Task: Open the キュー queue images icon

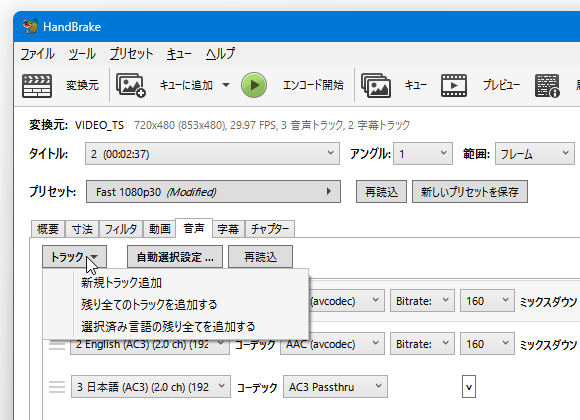Action: tap(376, 85)
